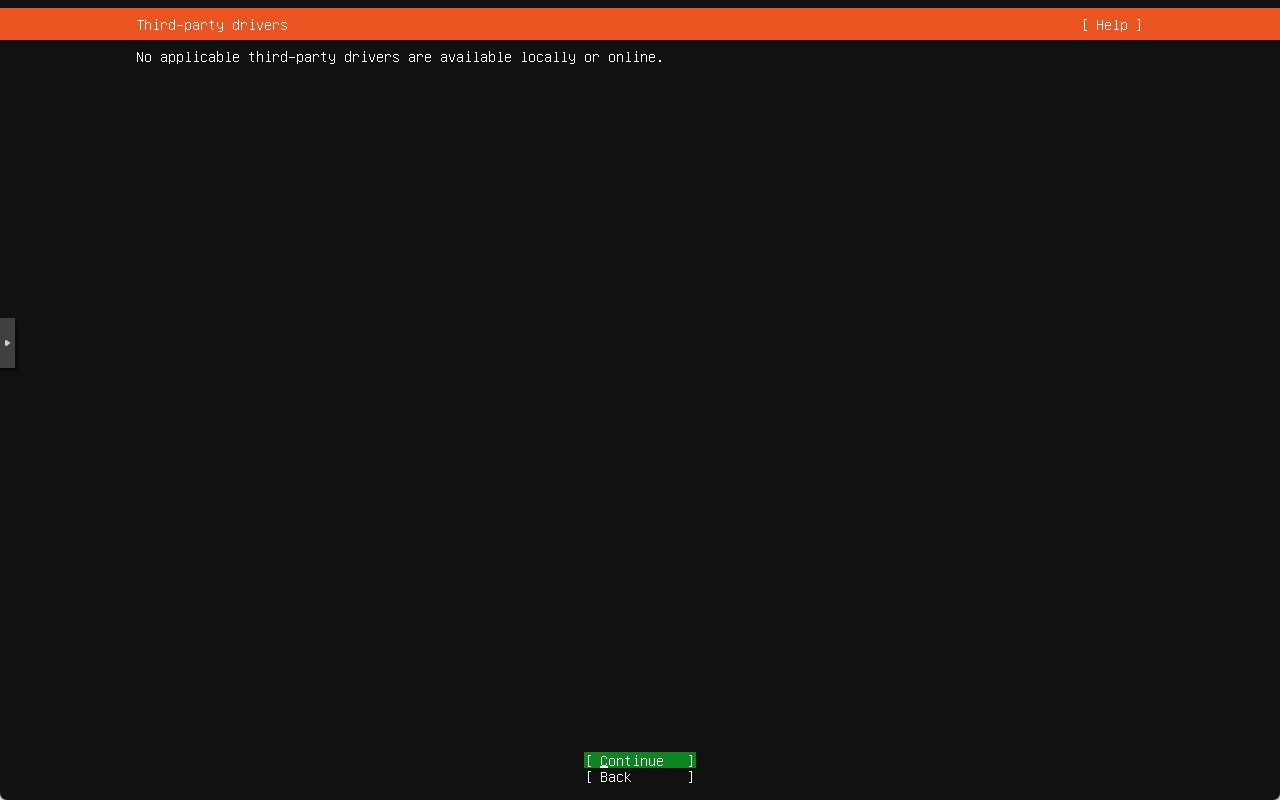Click the left bracket of Help
The image size is (1280, 800).
coord(1086,25)
